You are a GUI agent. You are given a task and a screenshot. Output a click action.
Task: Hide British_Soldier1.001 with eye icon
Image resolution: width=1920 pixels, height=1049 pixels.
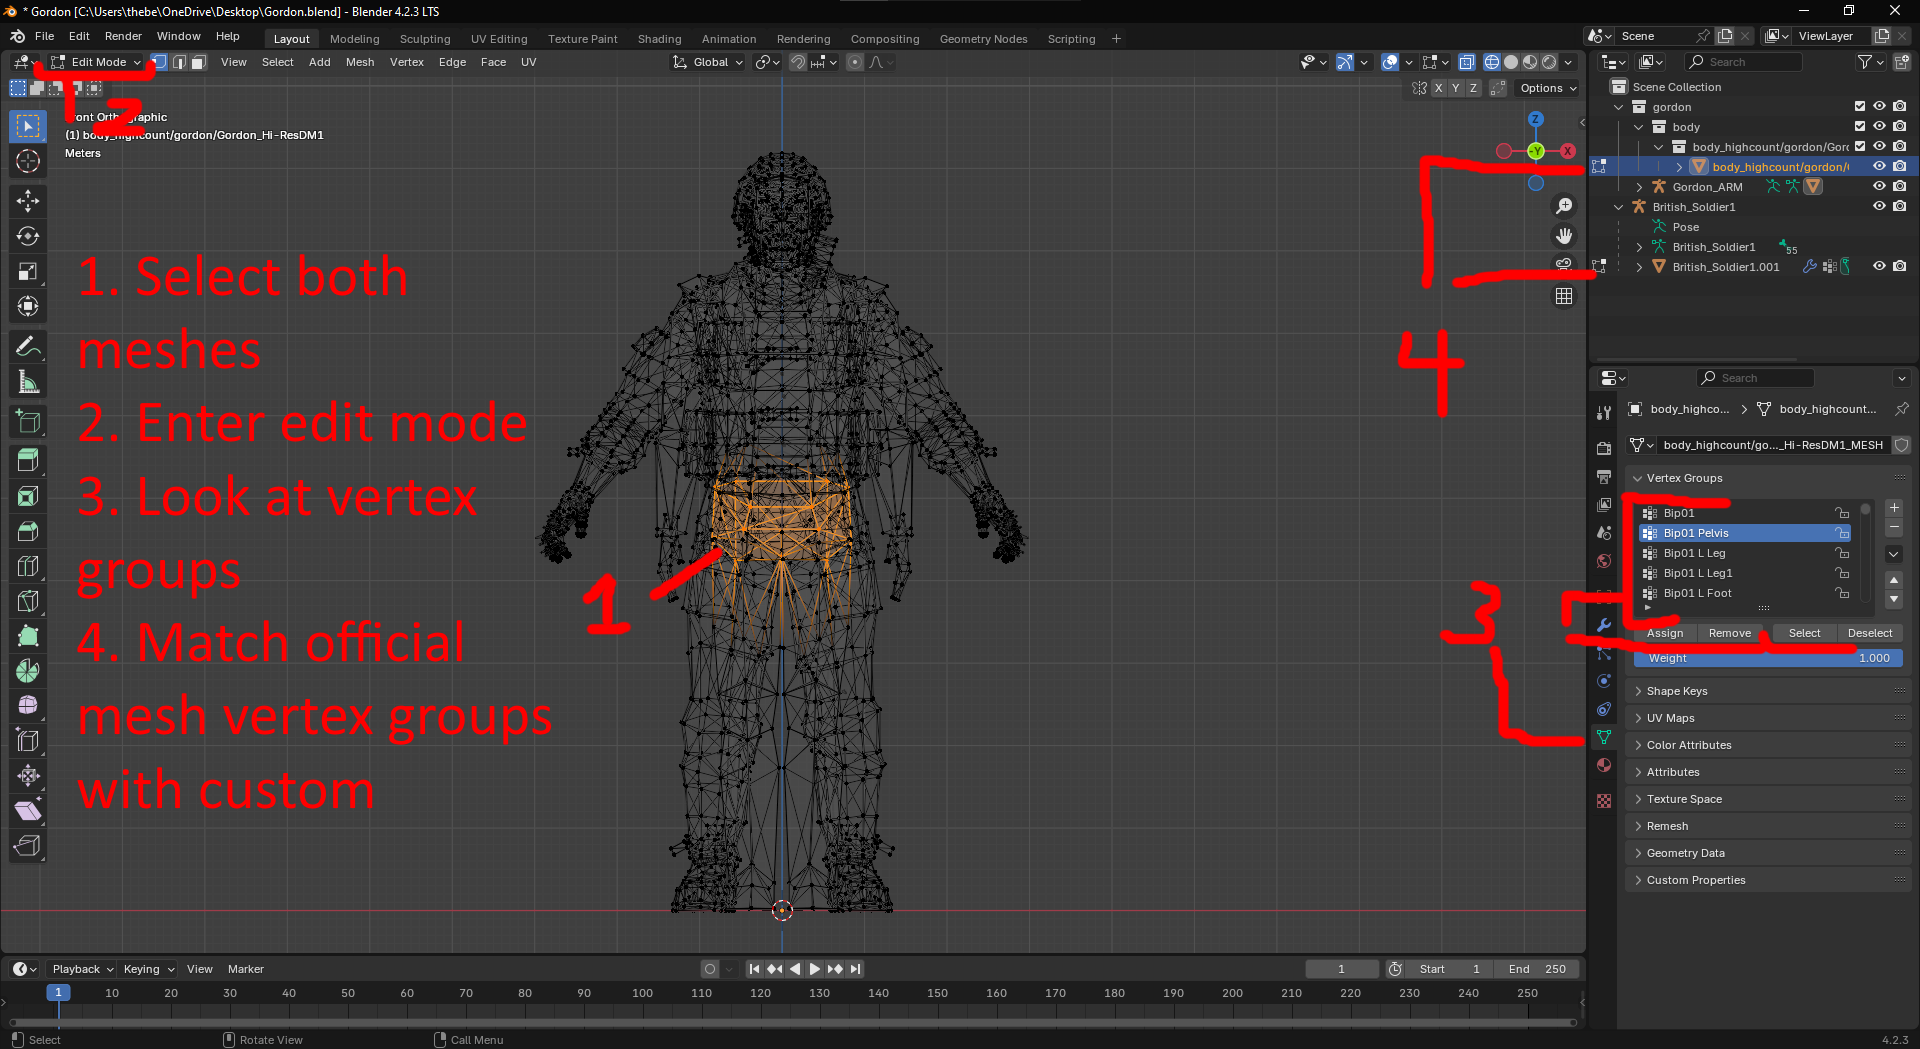pyautogui.click(x=1879, y=267)
